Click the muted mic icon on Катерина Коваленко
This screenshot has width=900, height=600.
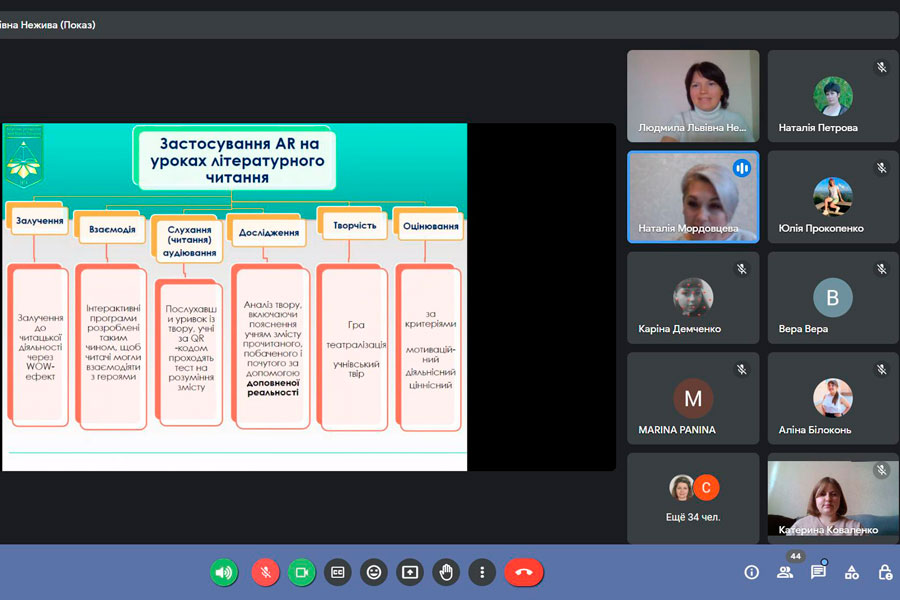tap(882, 471)
